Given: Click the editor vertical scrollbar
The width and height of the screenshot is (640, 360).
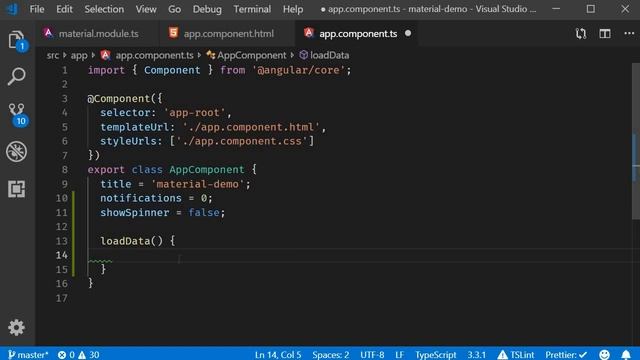Looking at the screenshot, I should 636,141.
